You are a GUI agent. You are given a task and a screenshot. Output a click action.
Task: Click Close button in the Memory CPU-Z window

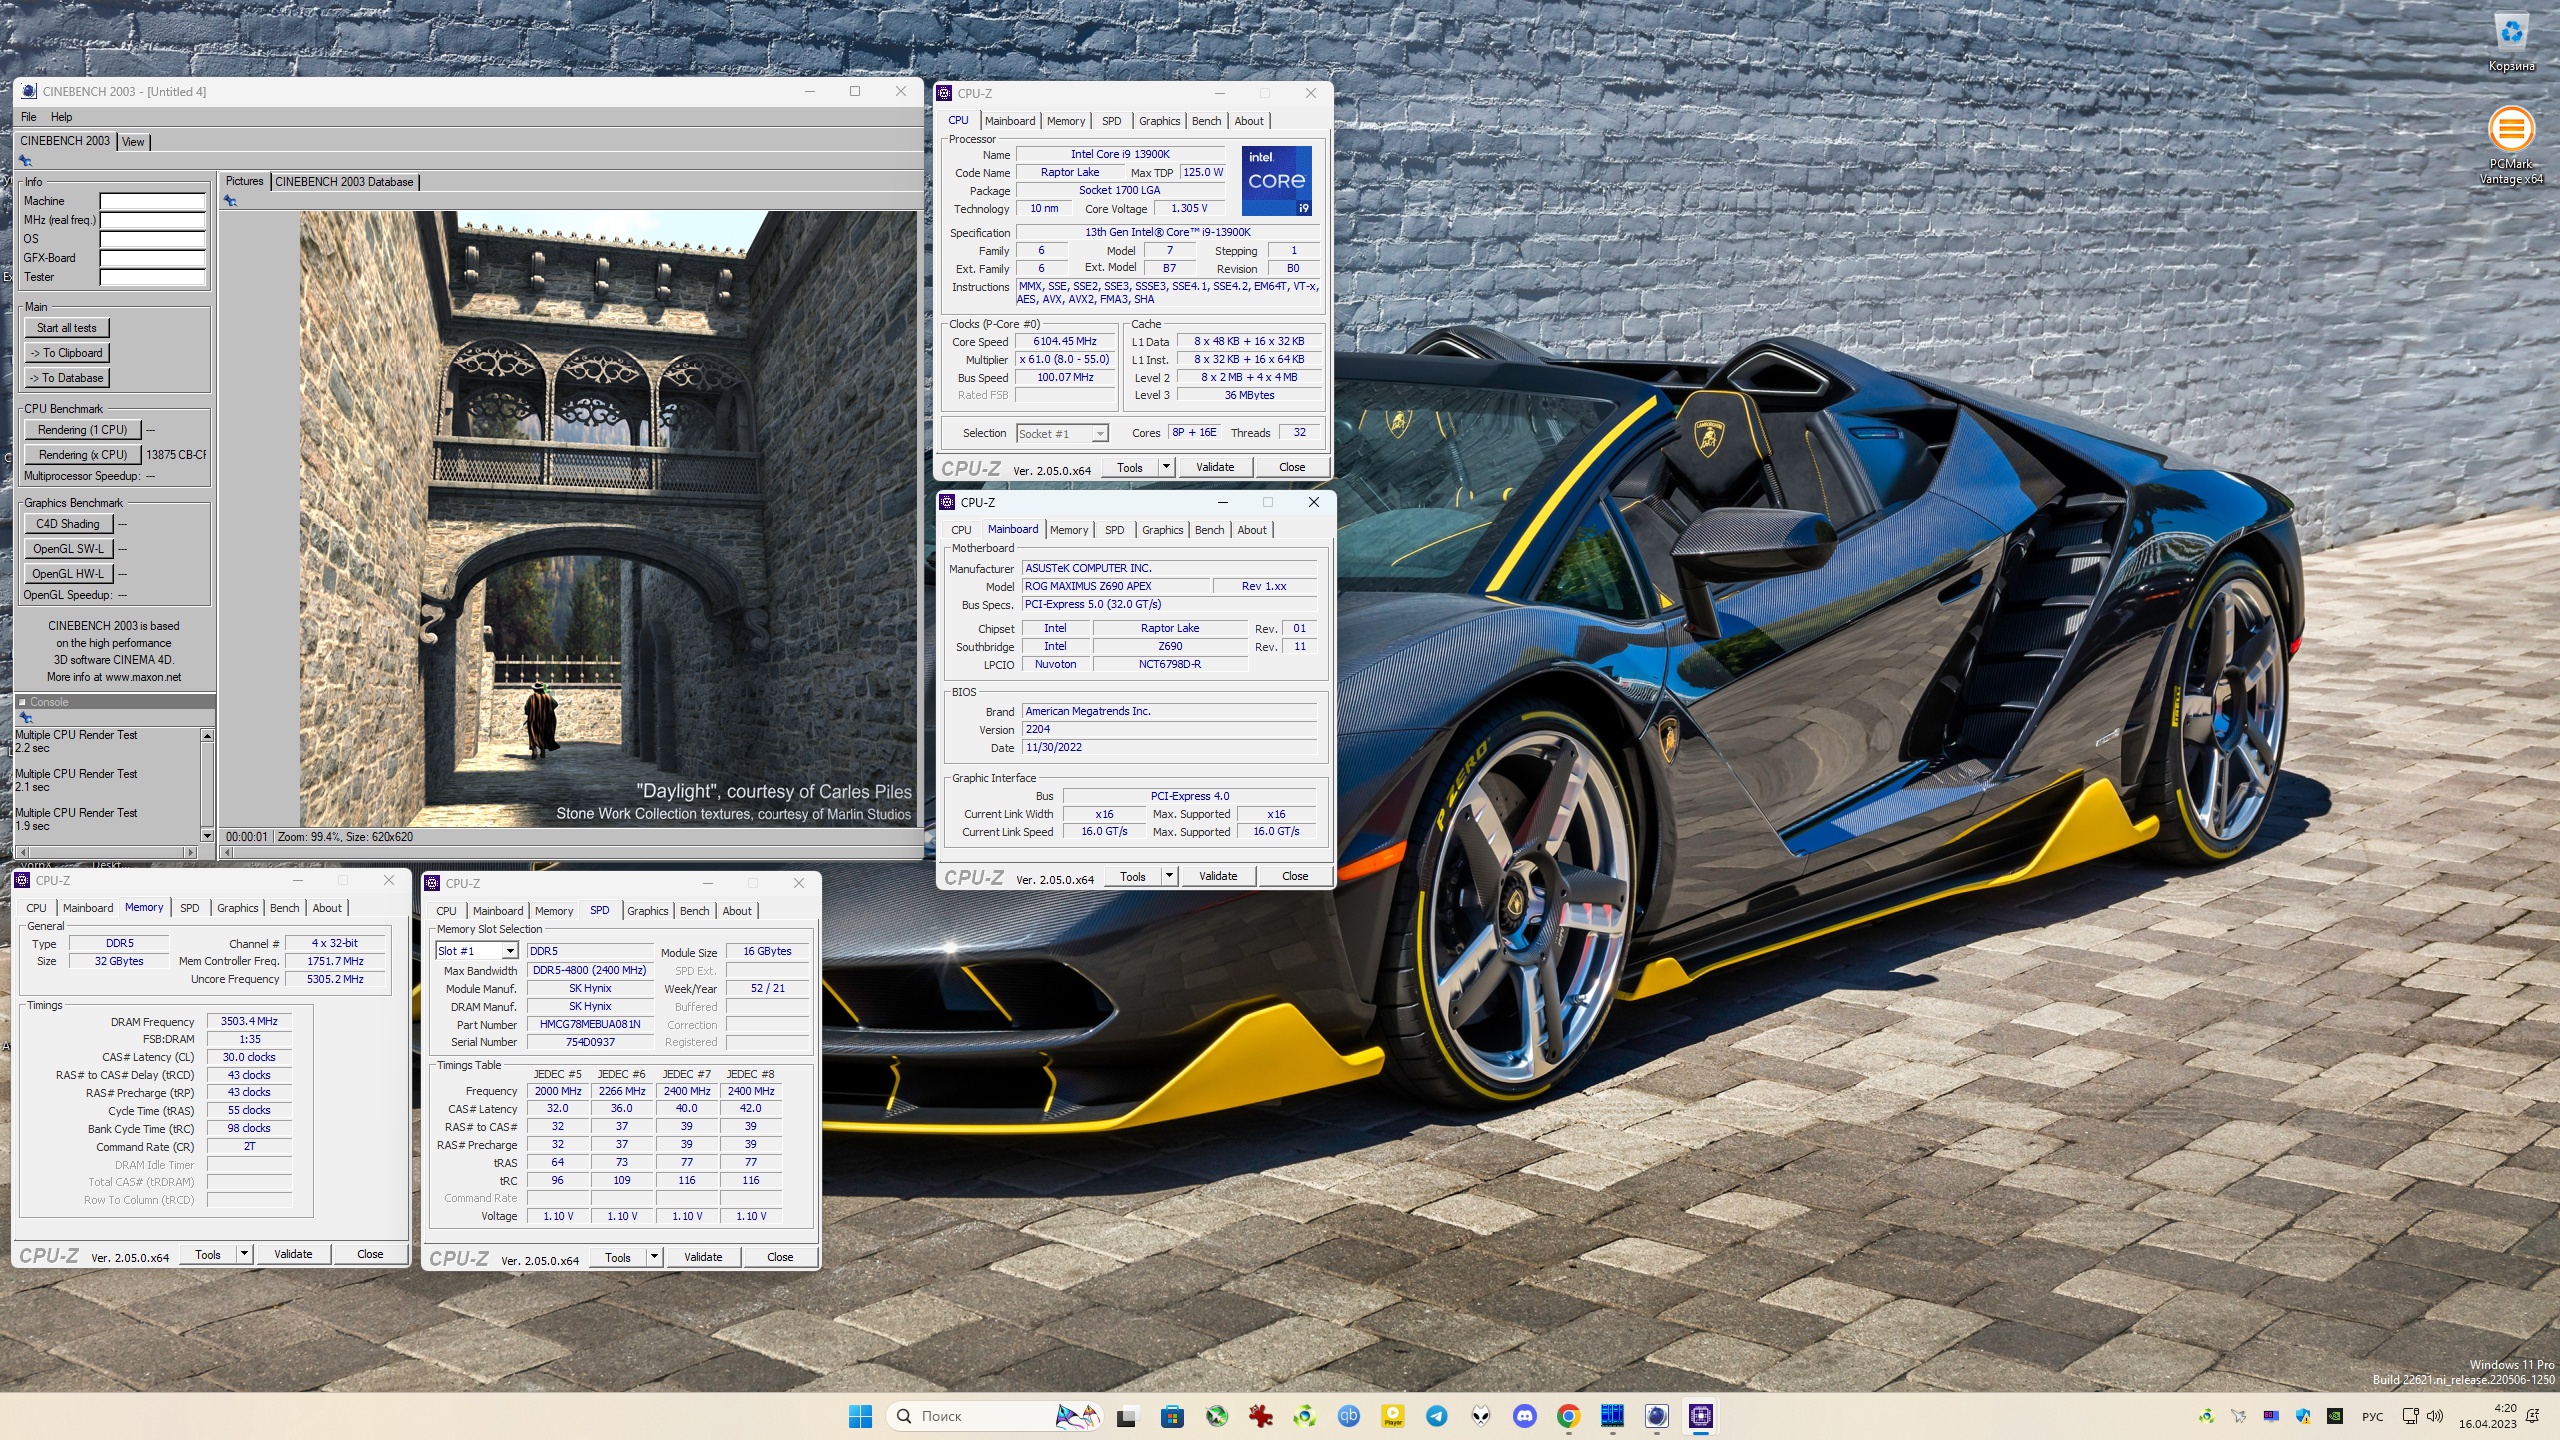click(x=370, y=1254)
